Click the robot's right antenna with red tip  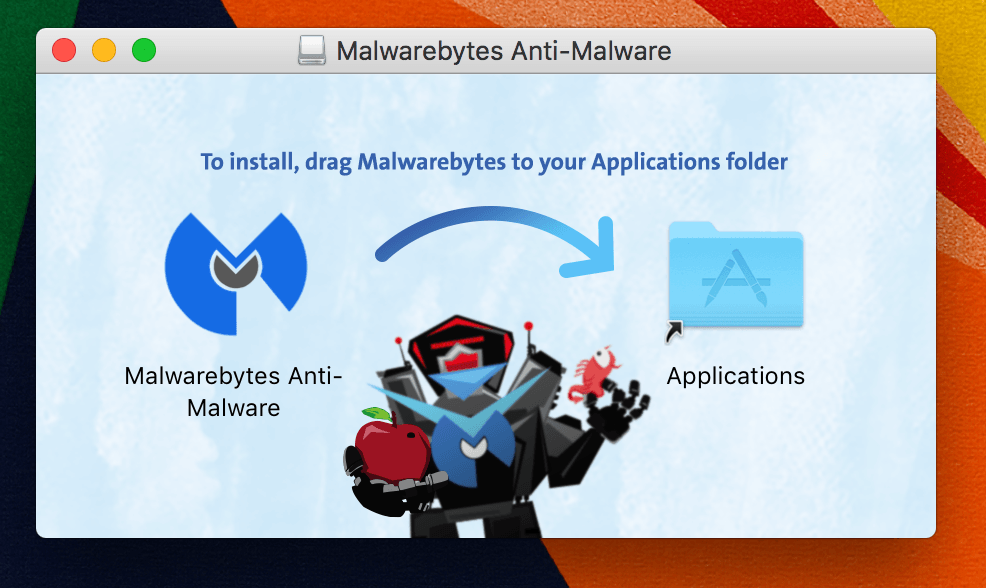tap(529, 340)
